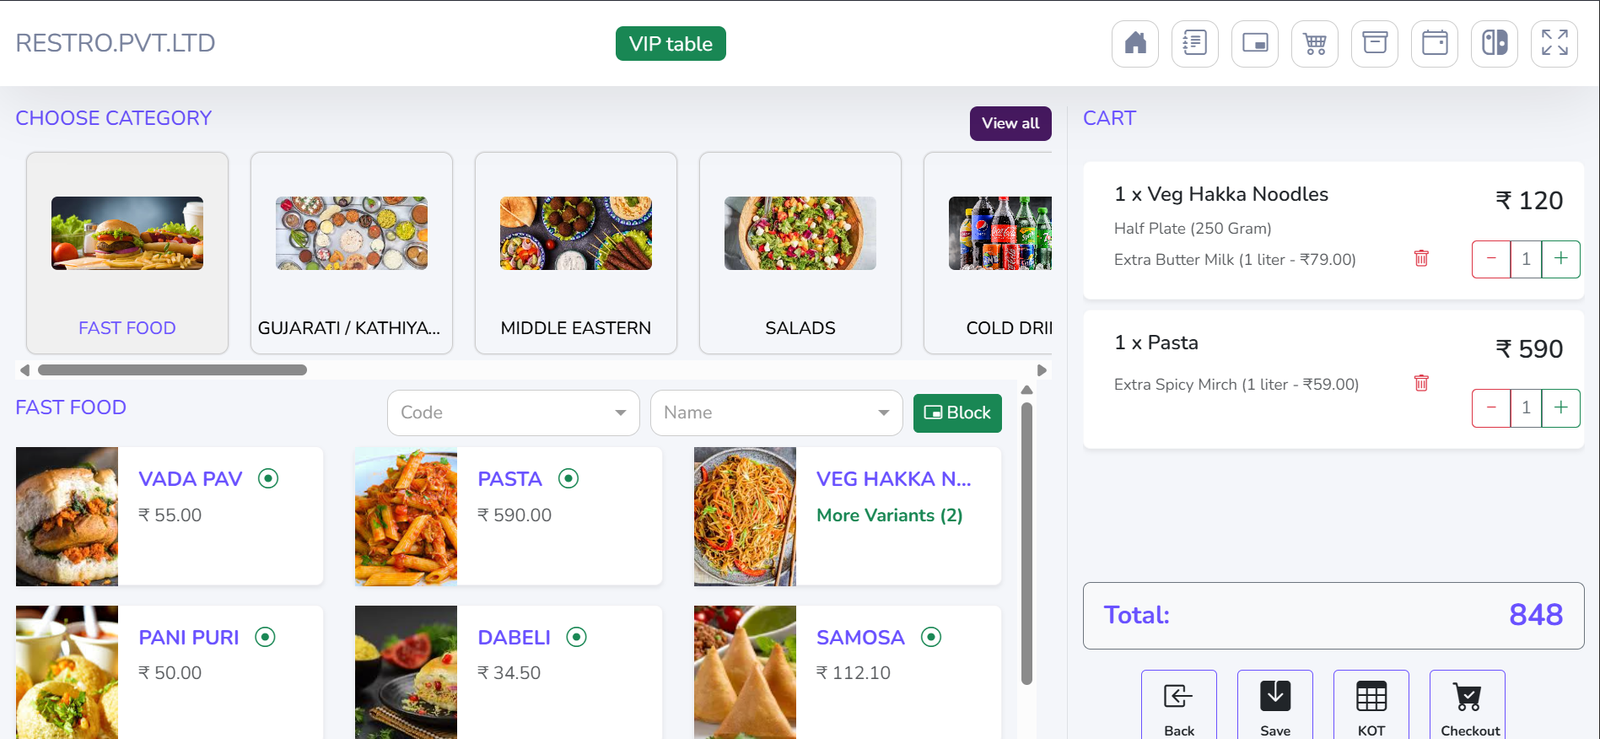
Task: Go to the home screen icon
Action: [1135, 44]
